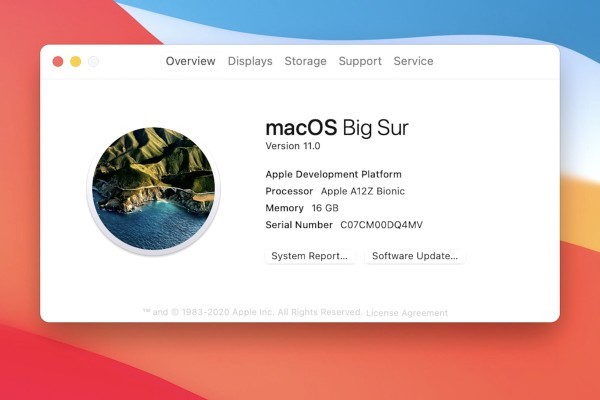Click the Apple Development Platform label

point(333,174)
